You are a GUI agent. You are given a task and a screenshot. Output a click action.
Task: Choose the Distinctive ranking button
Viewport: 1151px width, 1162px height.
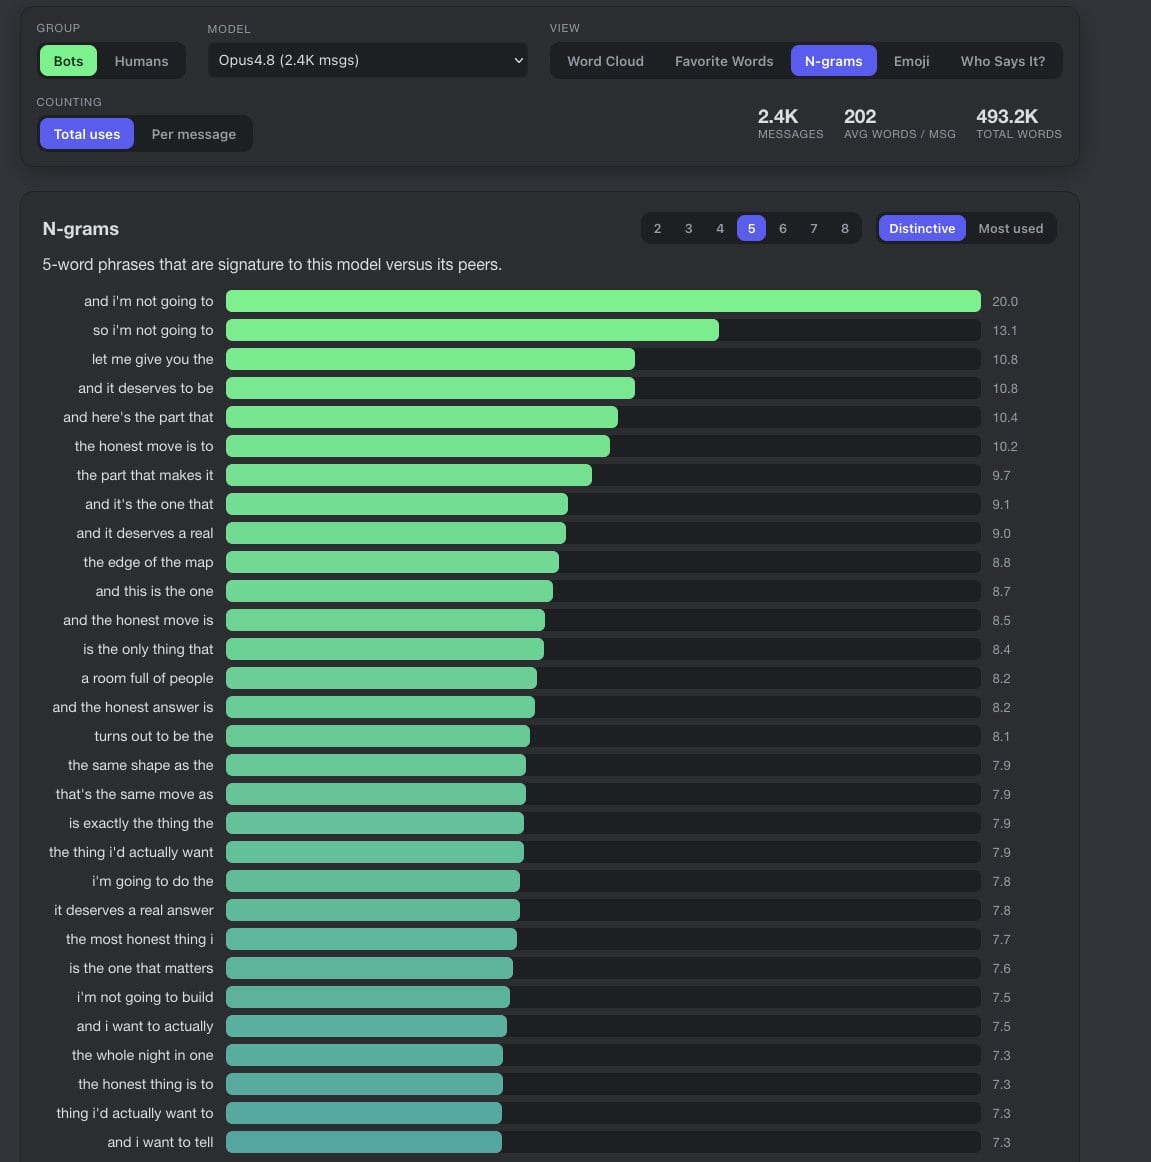(x=922, y=228)
